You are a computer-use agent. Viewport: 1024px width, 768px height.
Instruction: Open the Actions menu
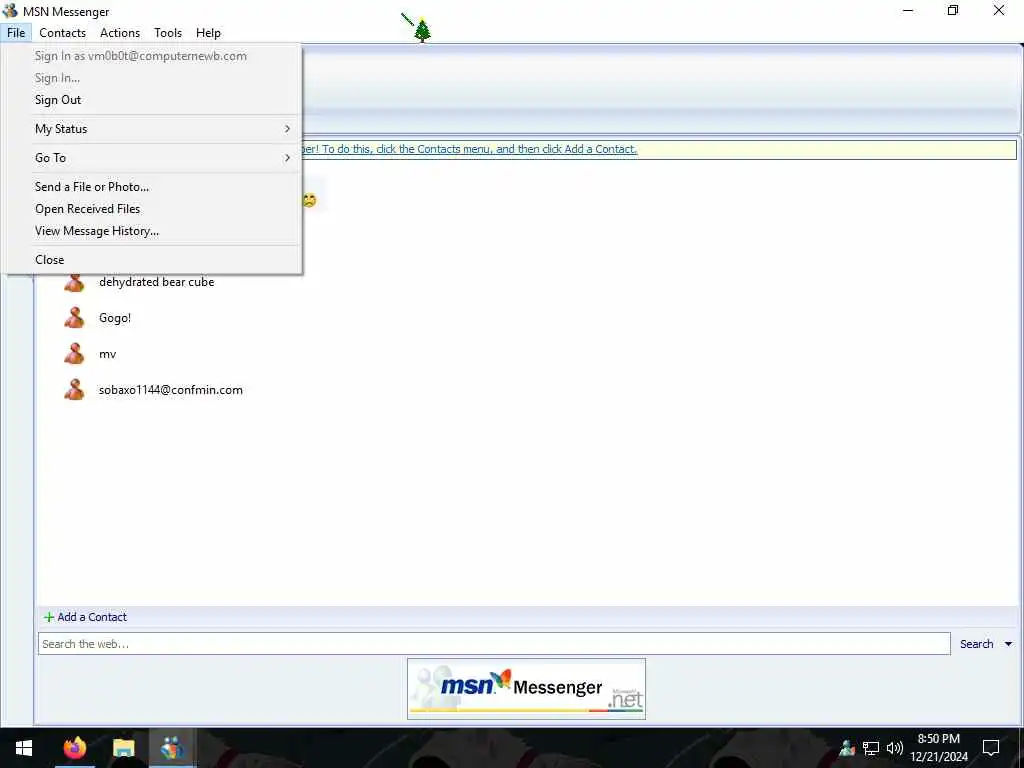[120, 33]
